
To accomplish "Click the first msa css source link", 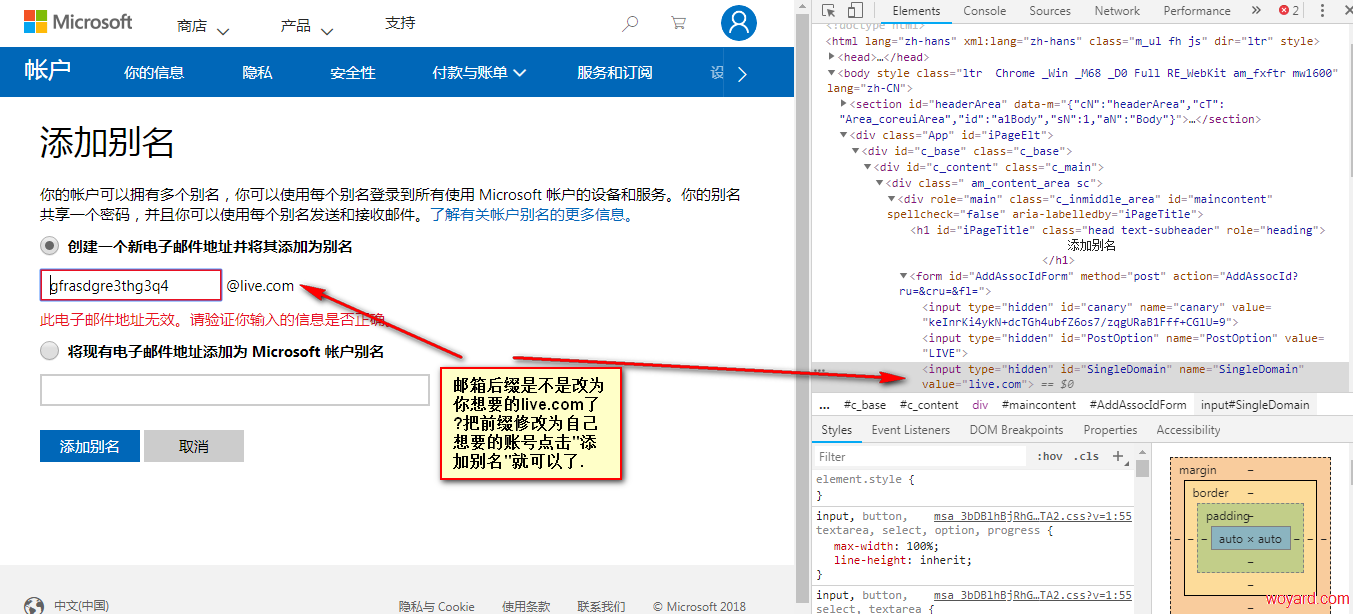I will click(x=1033, y=515).
